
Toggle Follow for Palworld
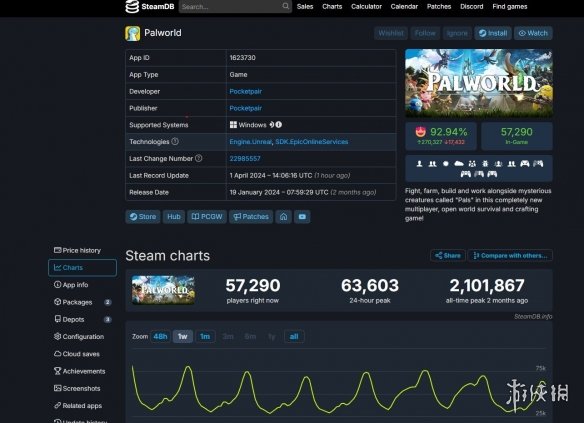click(x=425, y=33)
